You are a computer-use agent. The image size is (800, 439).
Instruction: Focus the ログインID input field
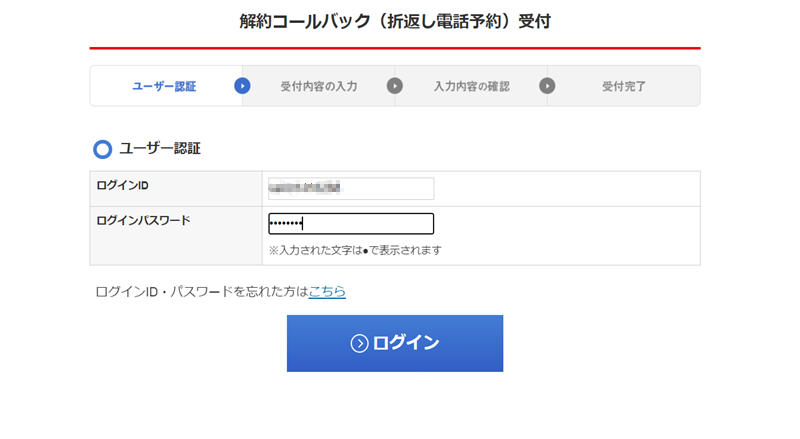tap(351, 188)
